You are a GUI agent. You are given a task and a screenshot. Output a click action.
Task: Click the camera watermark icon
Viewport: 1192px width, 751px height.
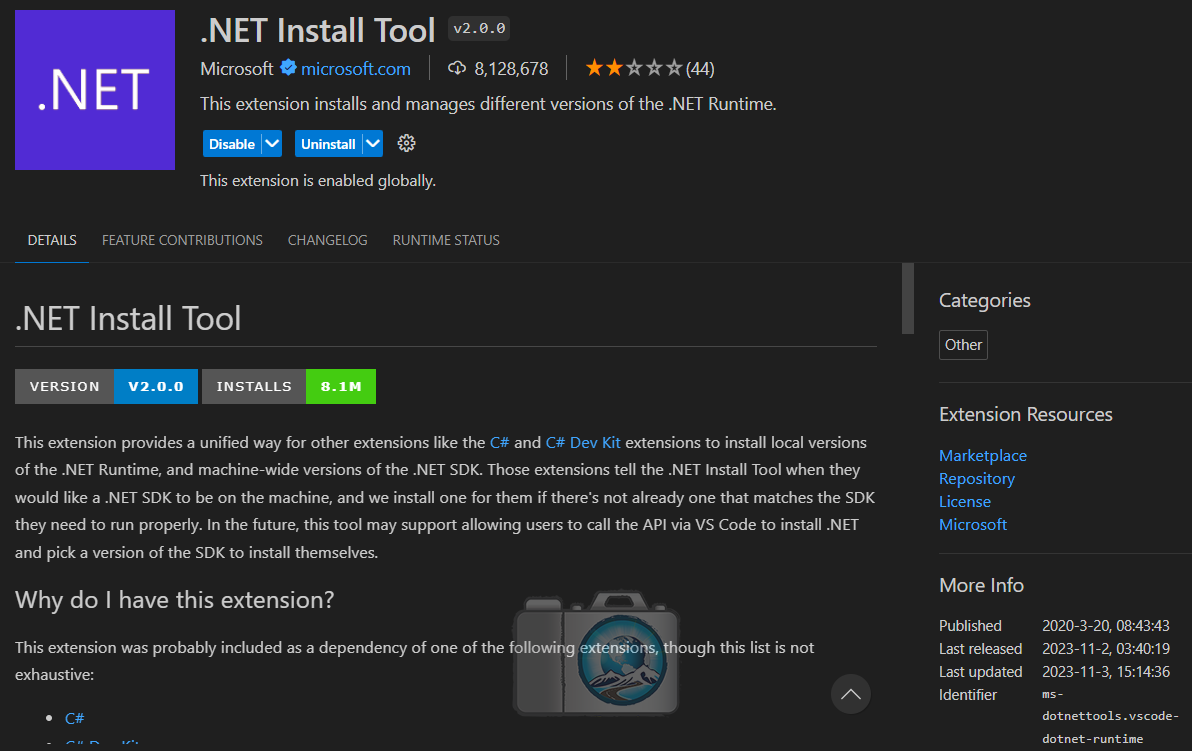(x=596, y=654)
